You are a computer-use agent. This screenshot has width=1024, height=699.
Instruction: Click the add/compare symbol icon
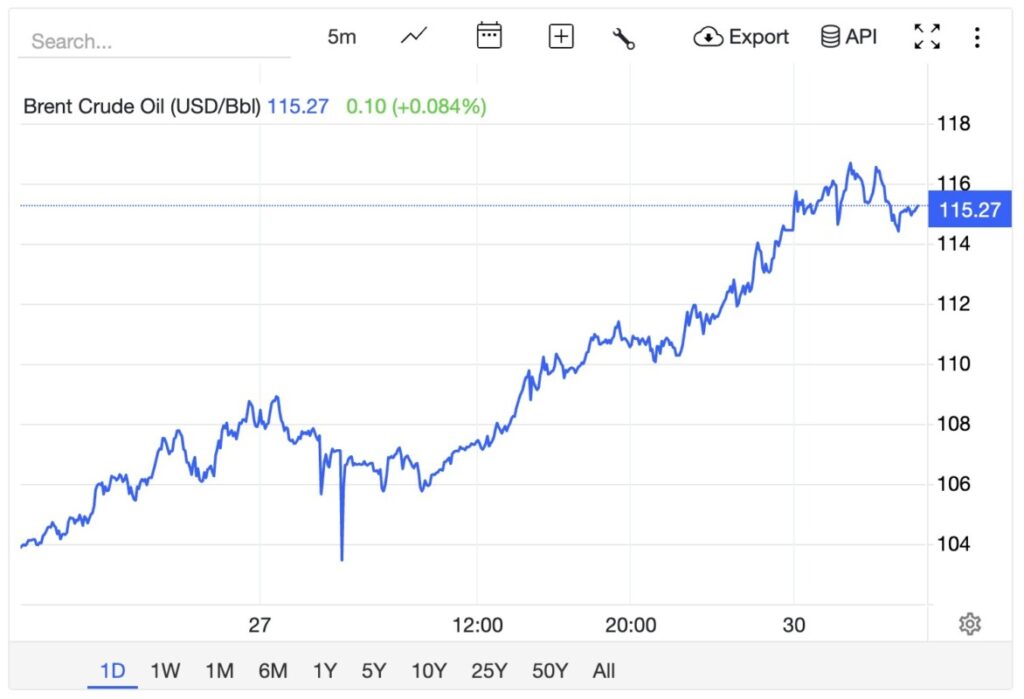coord(560,36)
